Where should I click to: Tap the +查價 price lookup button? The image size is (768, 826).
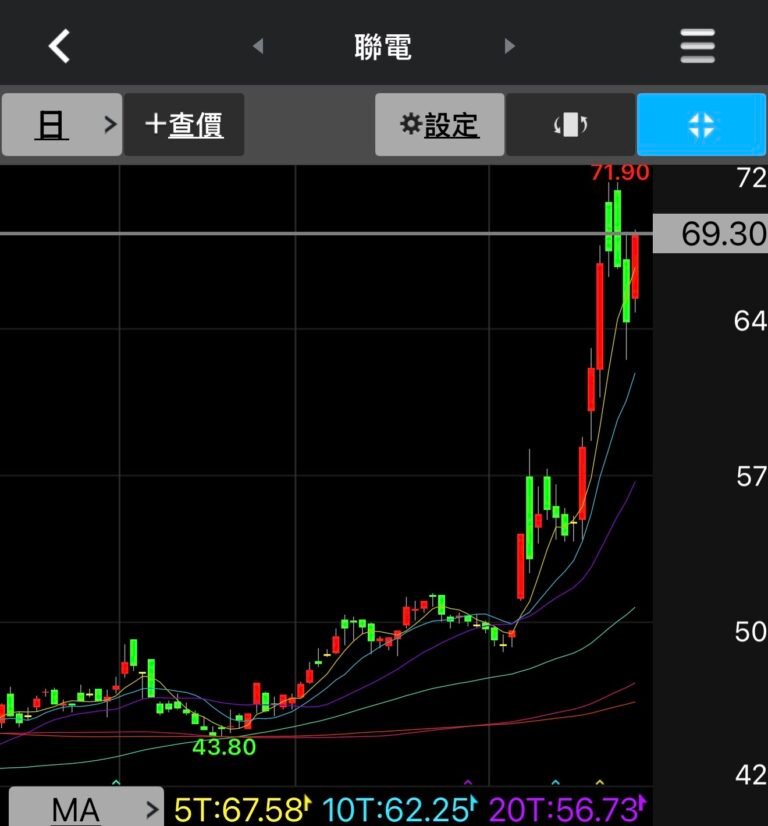coord(184,125)
